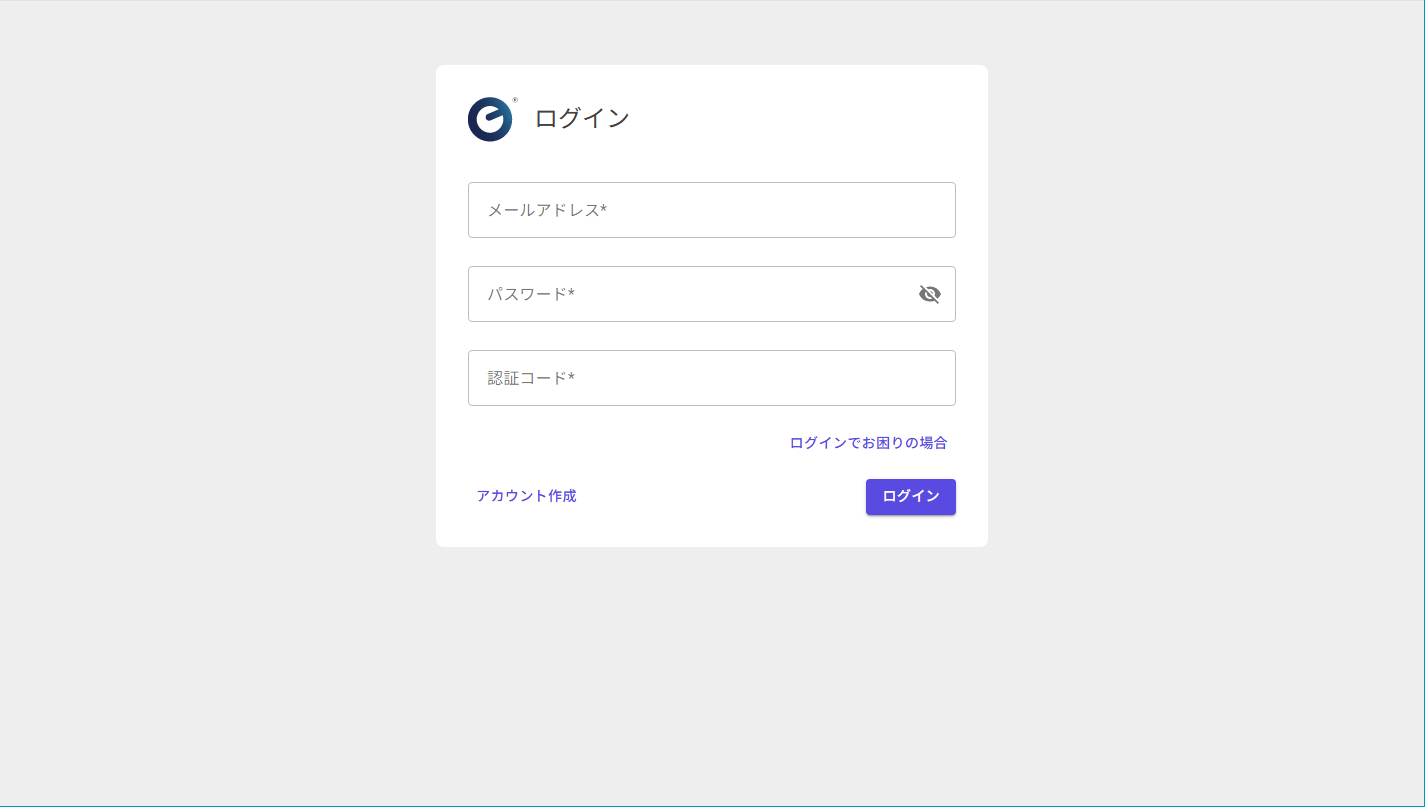Activate the purple login button
1425x807 pixels.
pyautogui.click(x=910, y=497)
